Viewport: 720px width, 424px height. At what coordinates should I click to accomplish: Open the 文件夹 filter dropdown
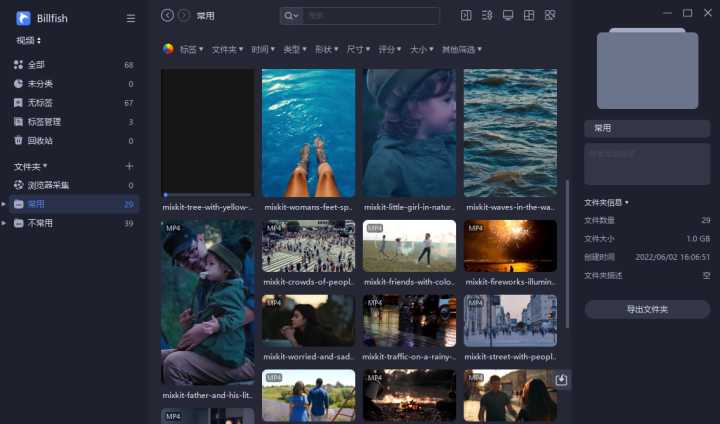(x=227, y=49)
